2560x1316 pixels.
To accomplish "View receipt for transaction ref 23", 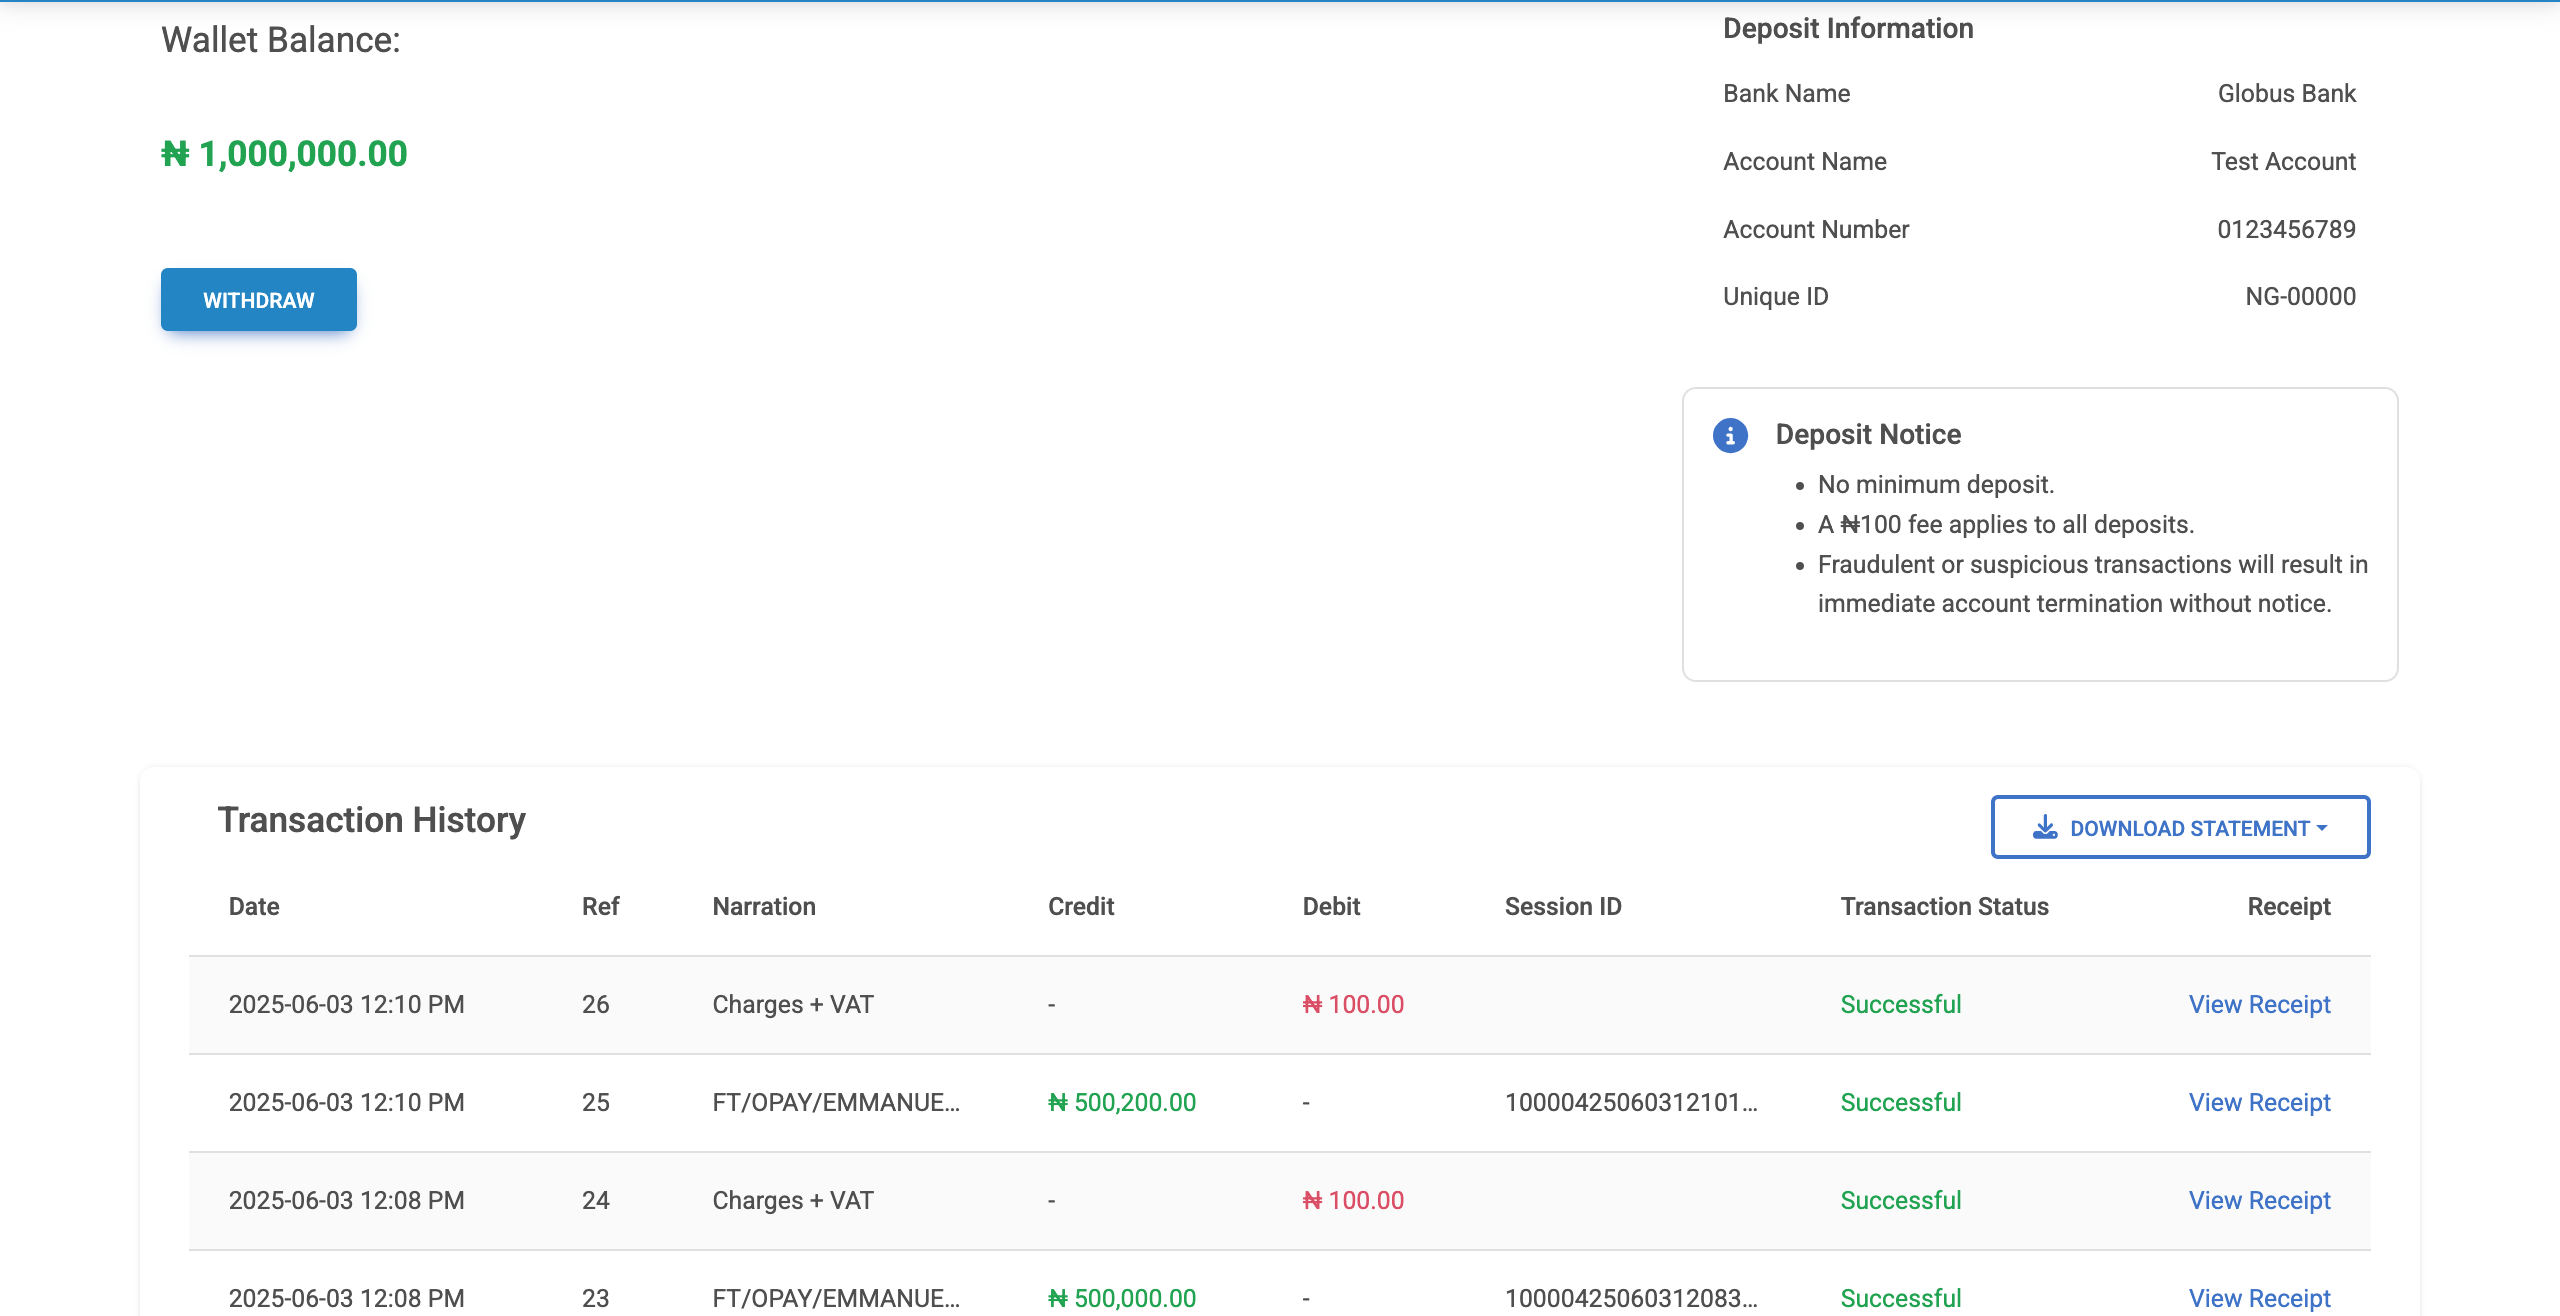I will [2259, 1297].
